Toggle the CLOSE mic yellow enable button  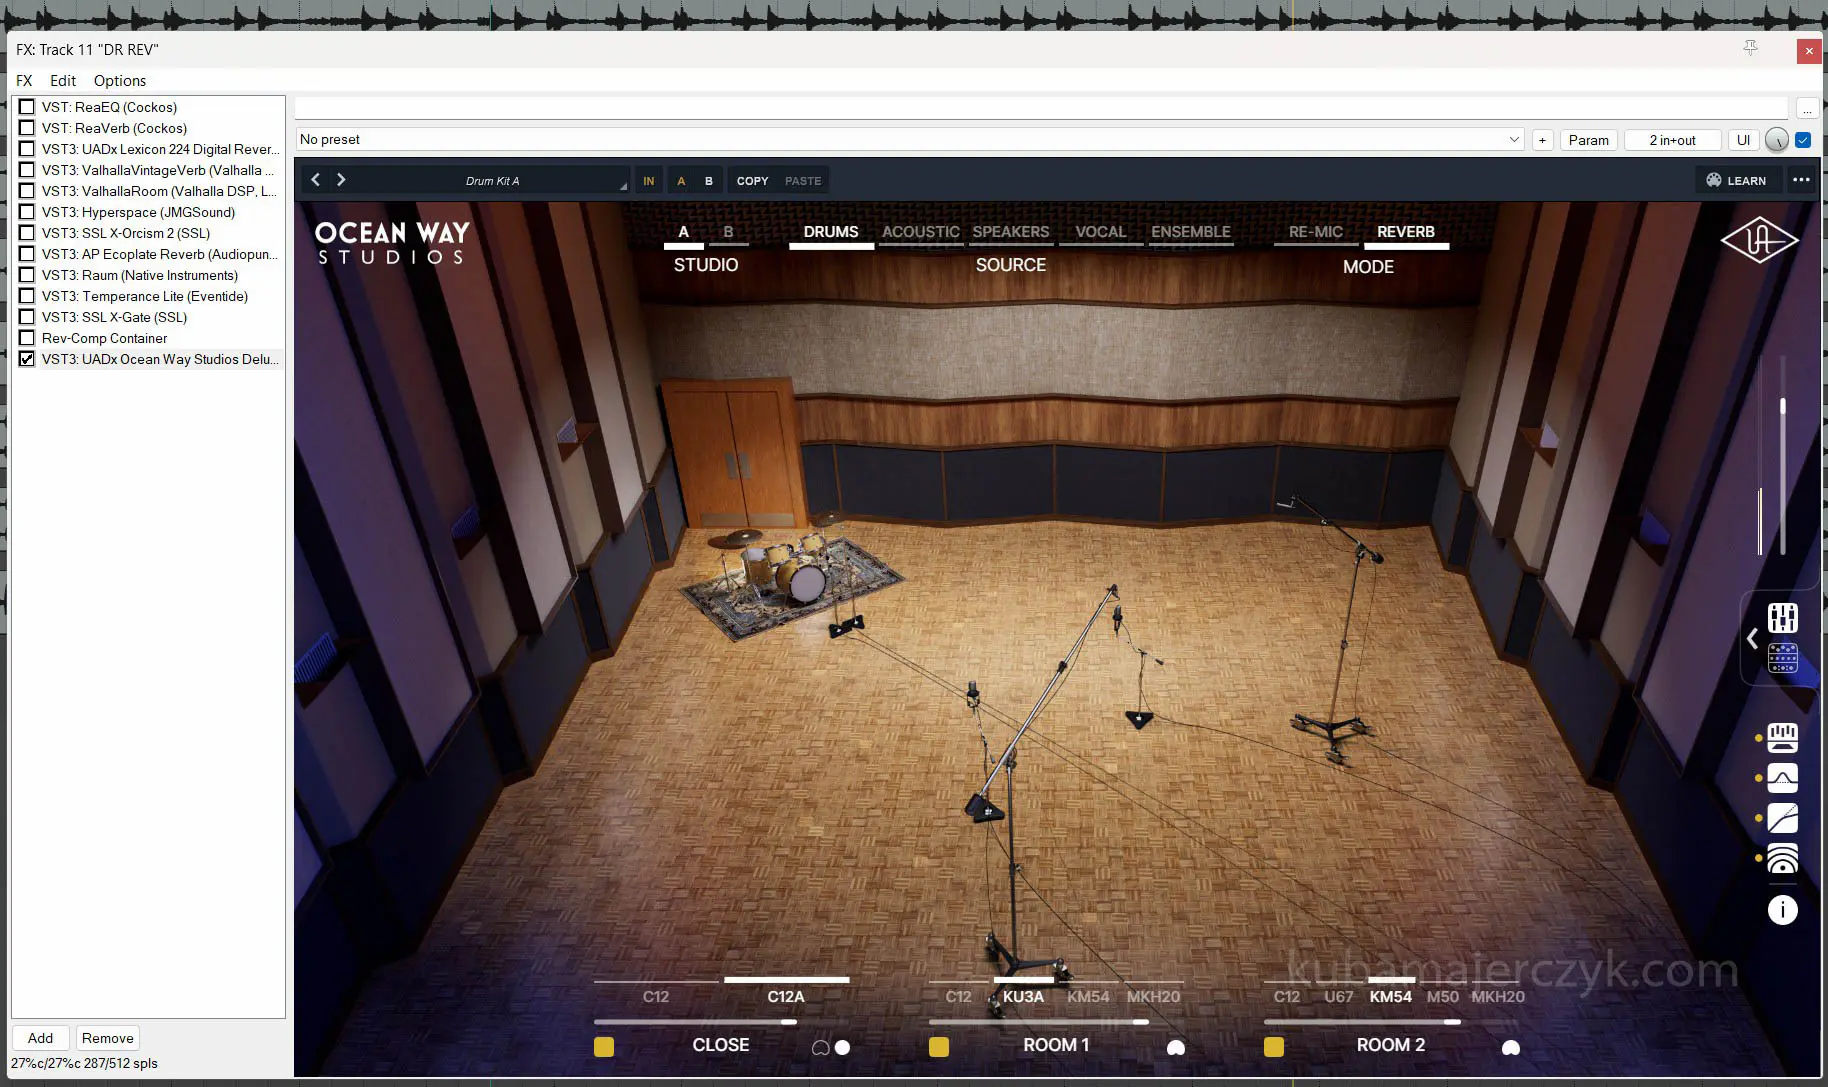point(604,1047)
